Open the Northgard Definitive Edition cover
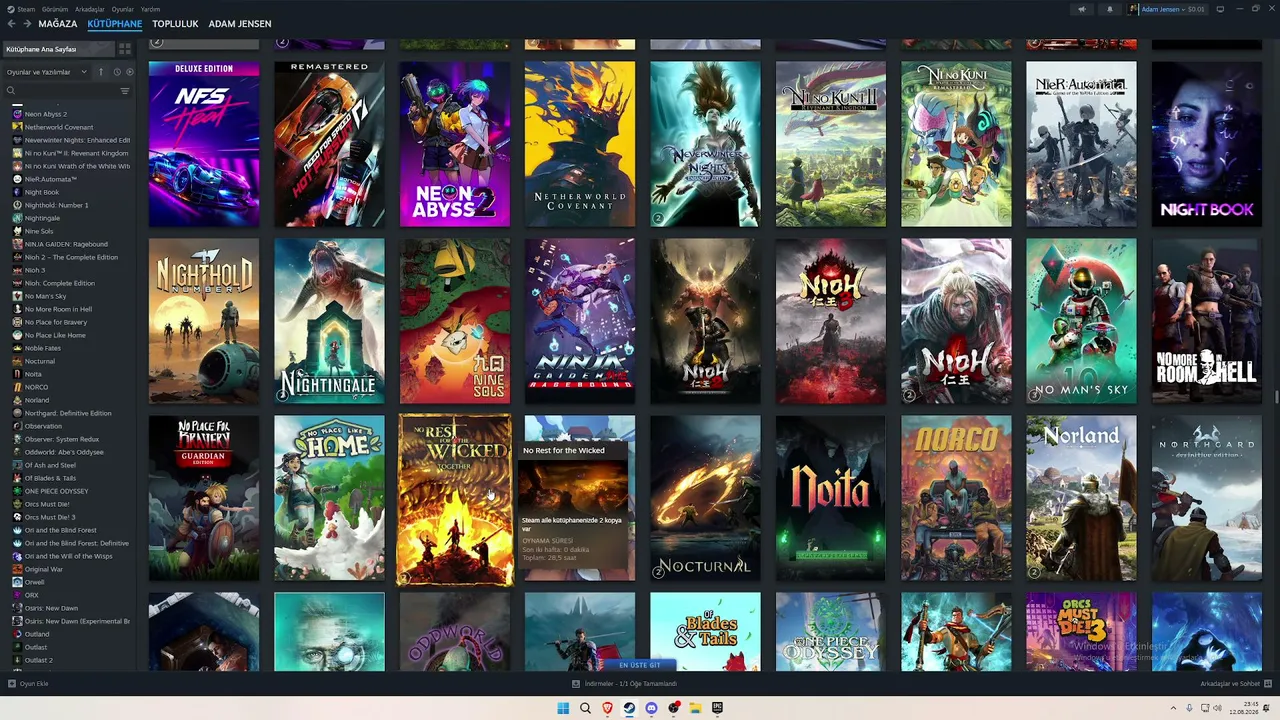The width and height of the screenshot is (1280, 720). pyautogui.click(x=1206, y=498)
